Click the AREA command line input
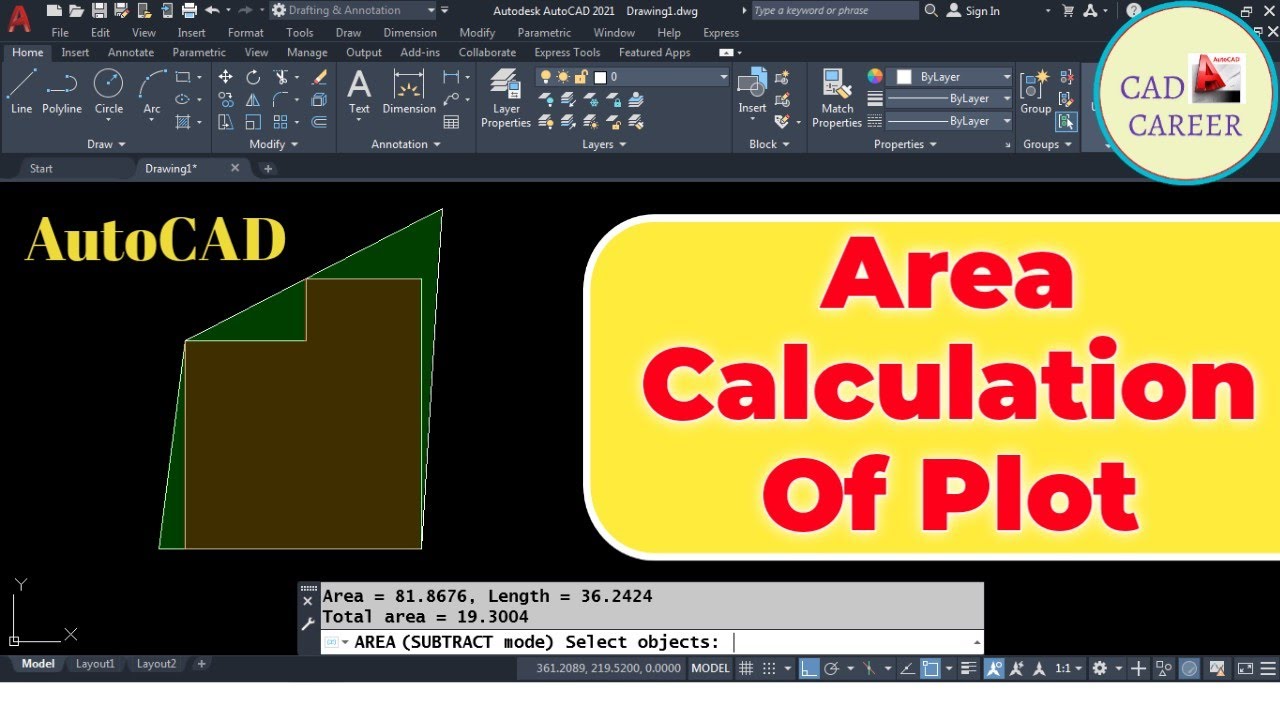The image size is (1280, 720). (x=652, y=642)
